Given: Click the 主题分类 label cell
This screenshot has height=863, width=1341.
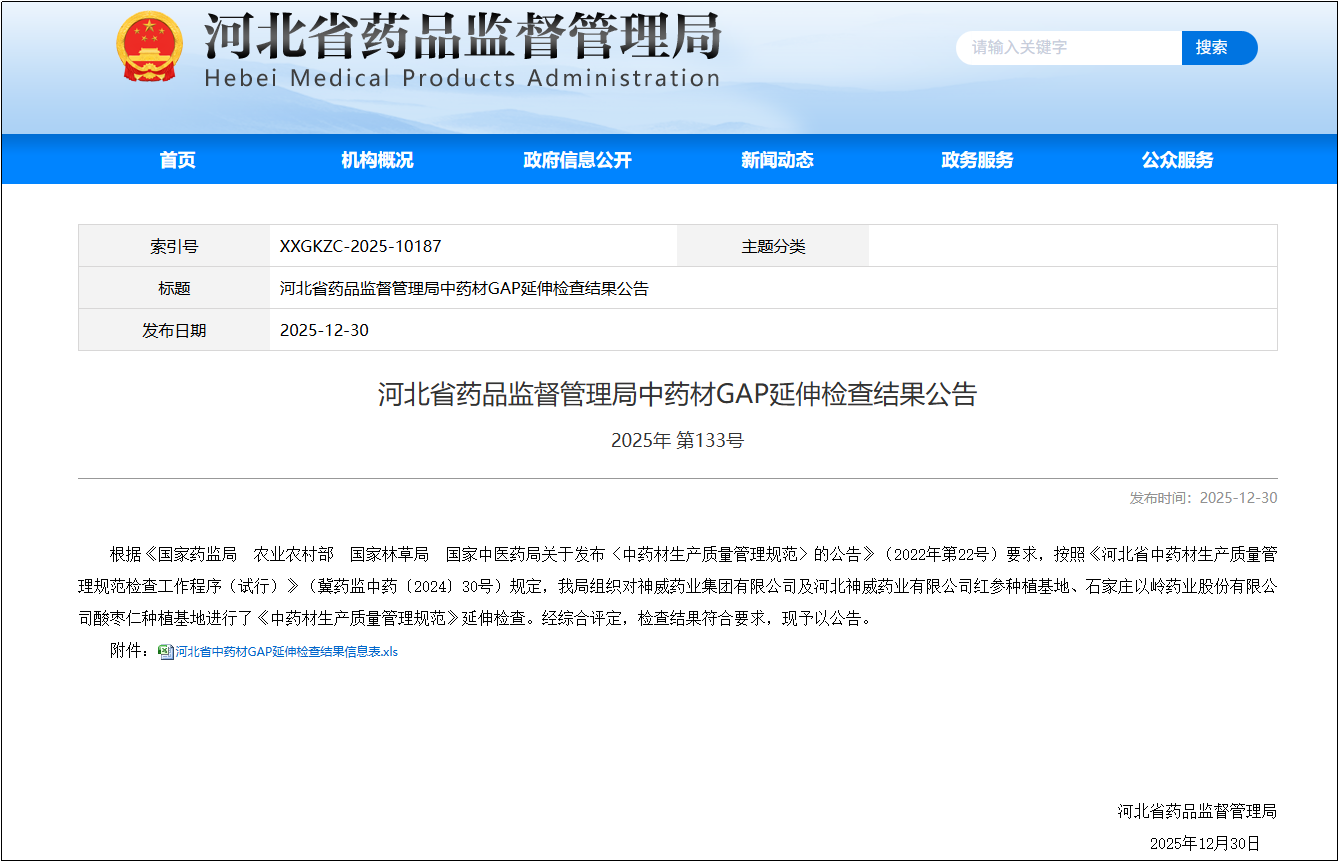Looking at the screenshot, I should (772, 246).
